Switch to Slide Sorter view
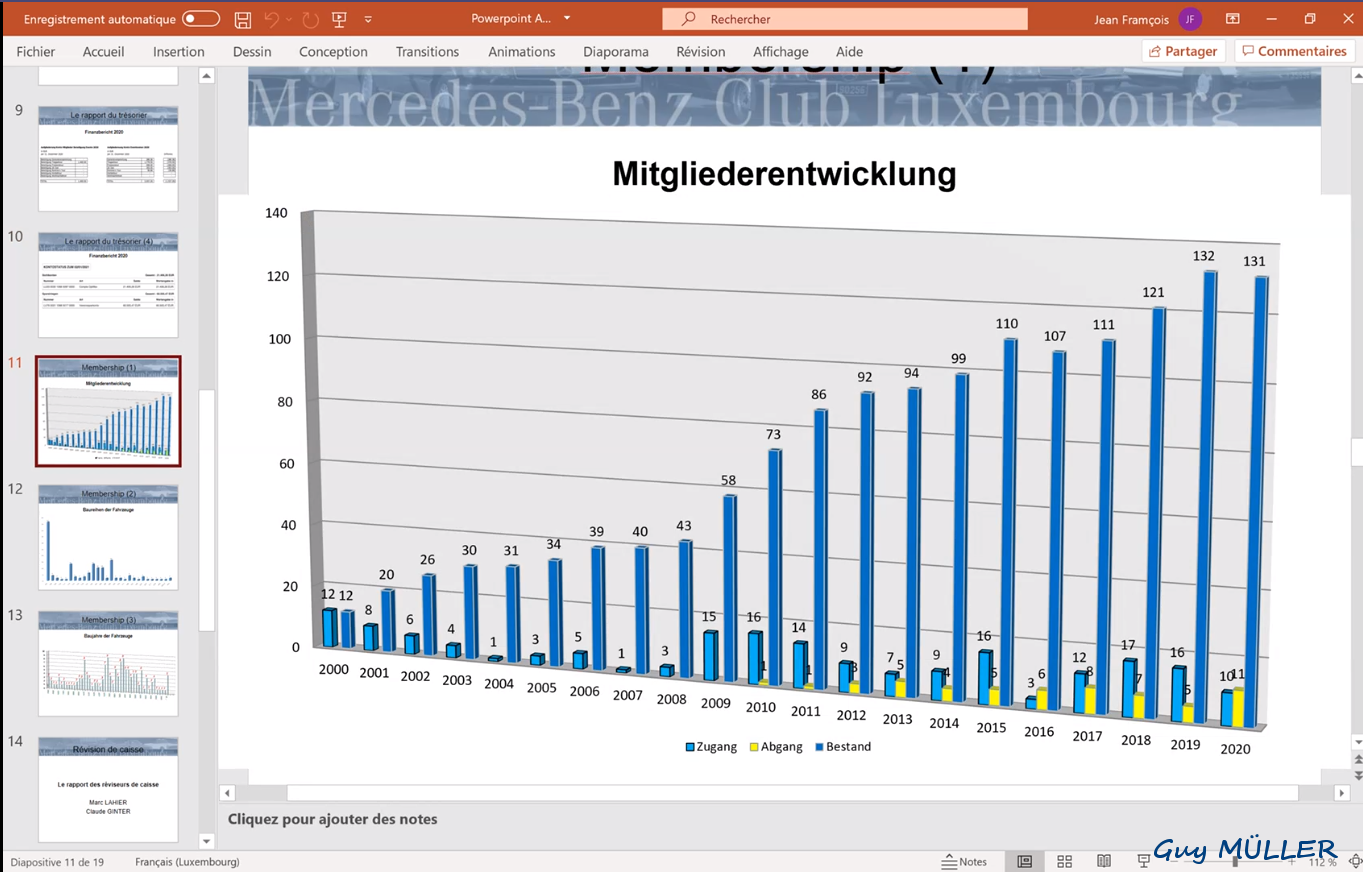 click(x=1065, y=861)
